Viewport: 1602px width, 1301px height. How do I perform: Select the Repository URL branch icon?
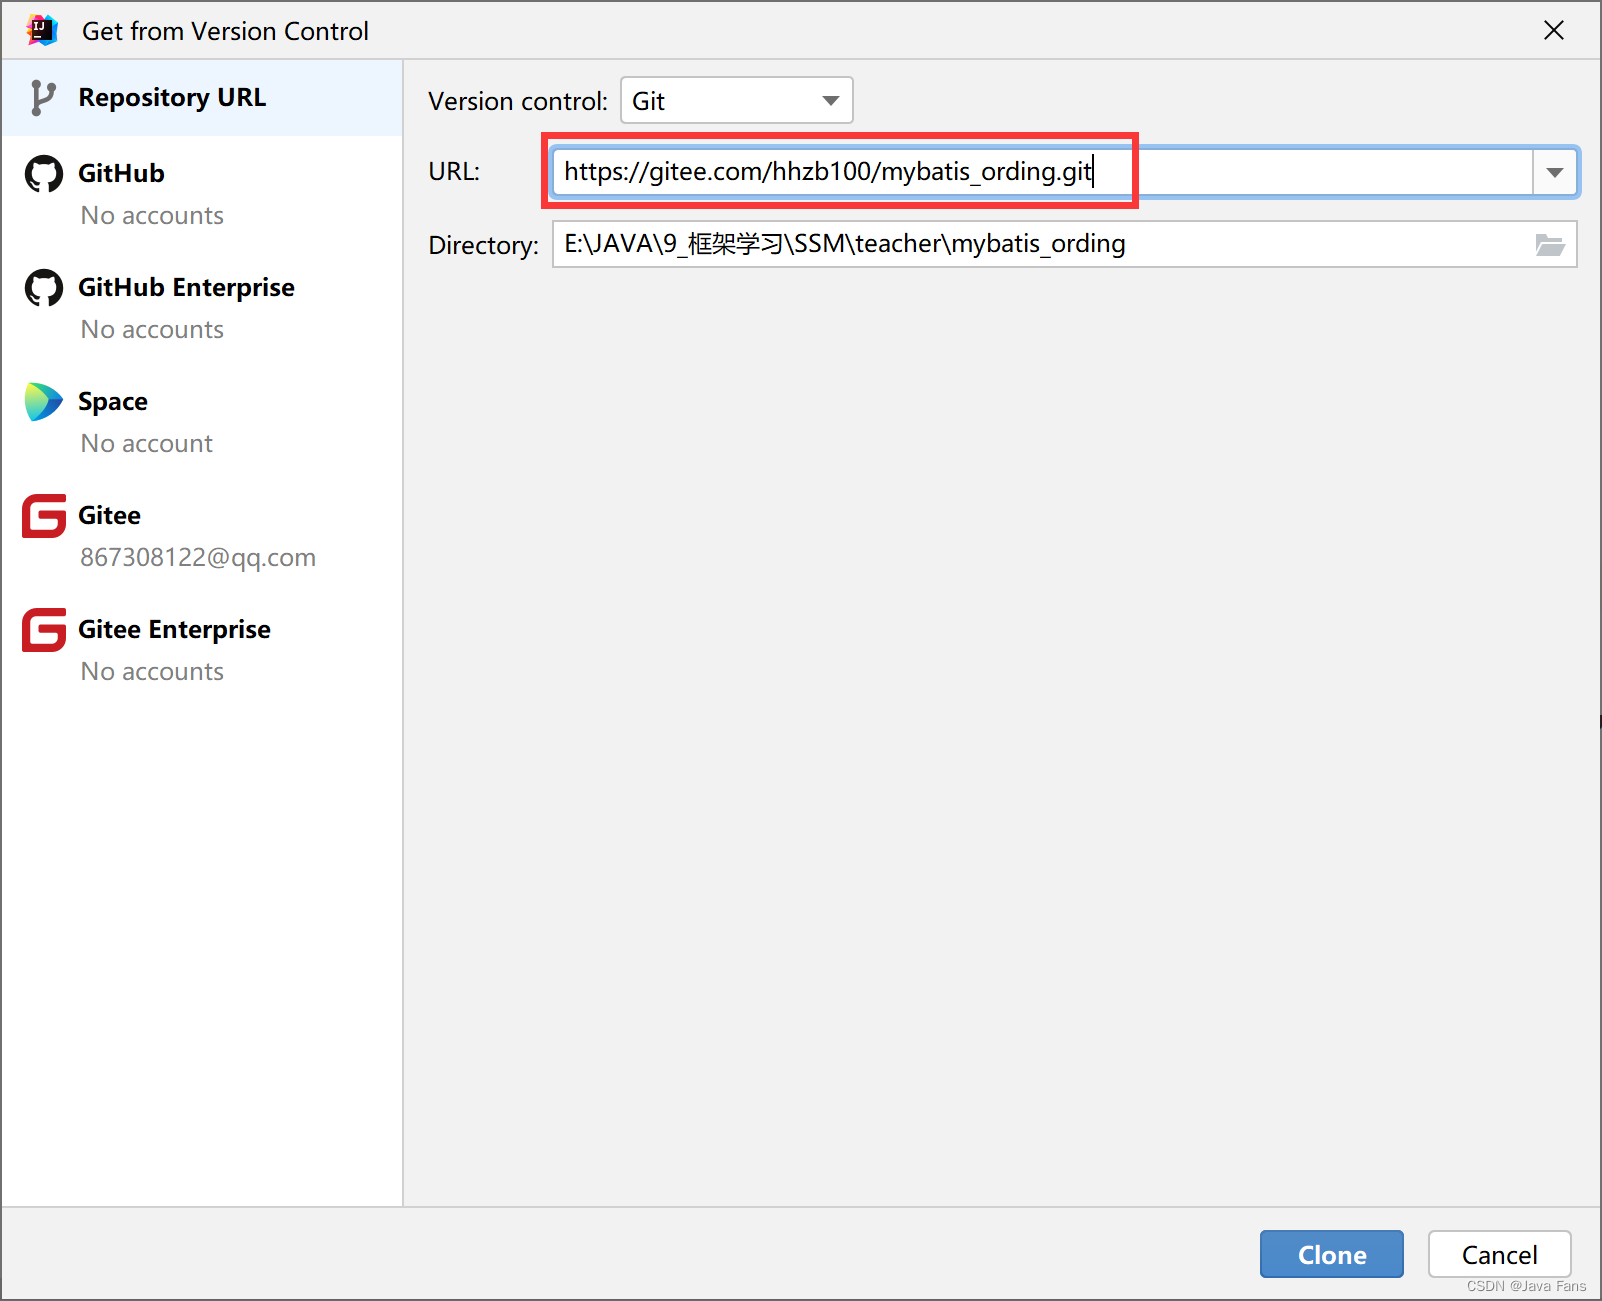coord(42,98)
